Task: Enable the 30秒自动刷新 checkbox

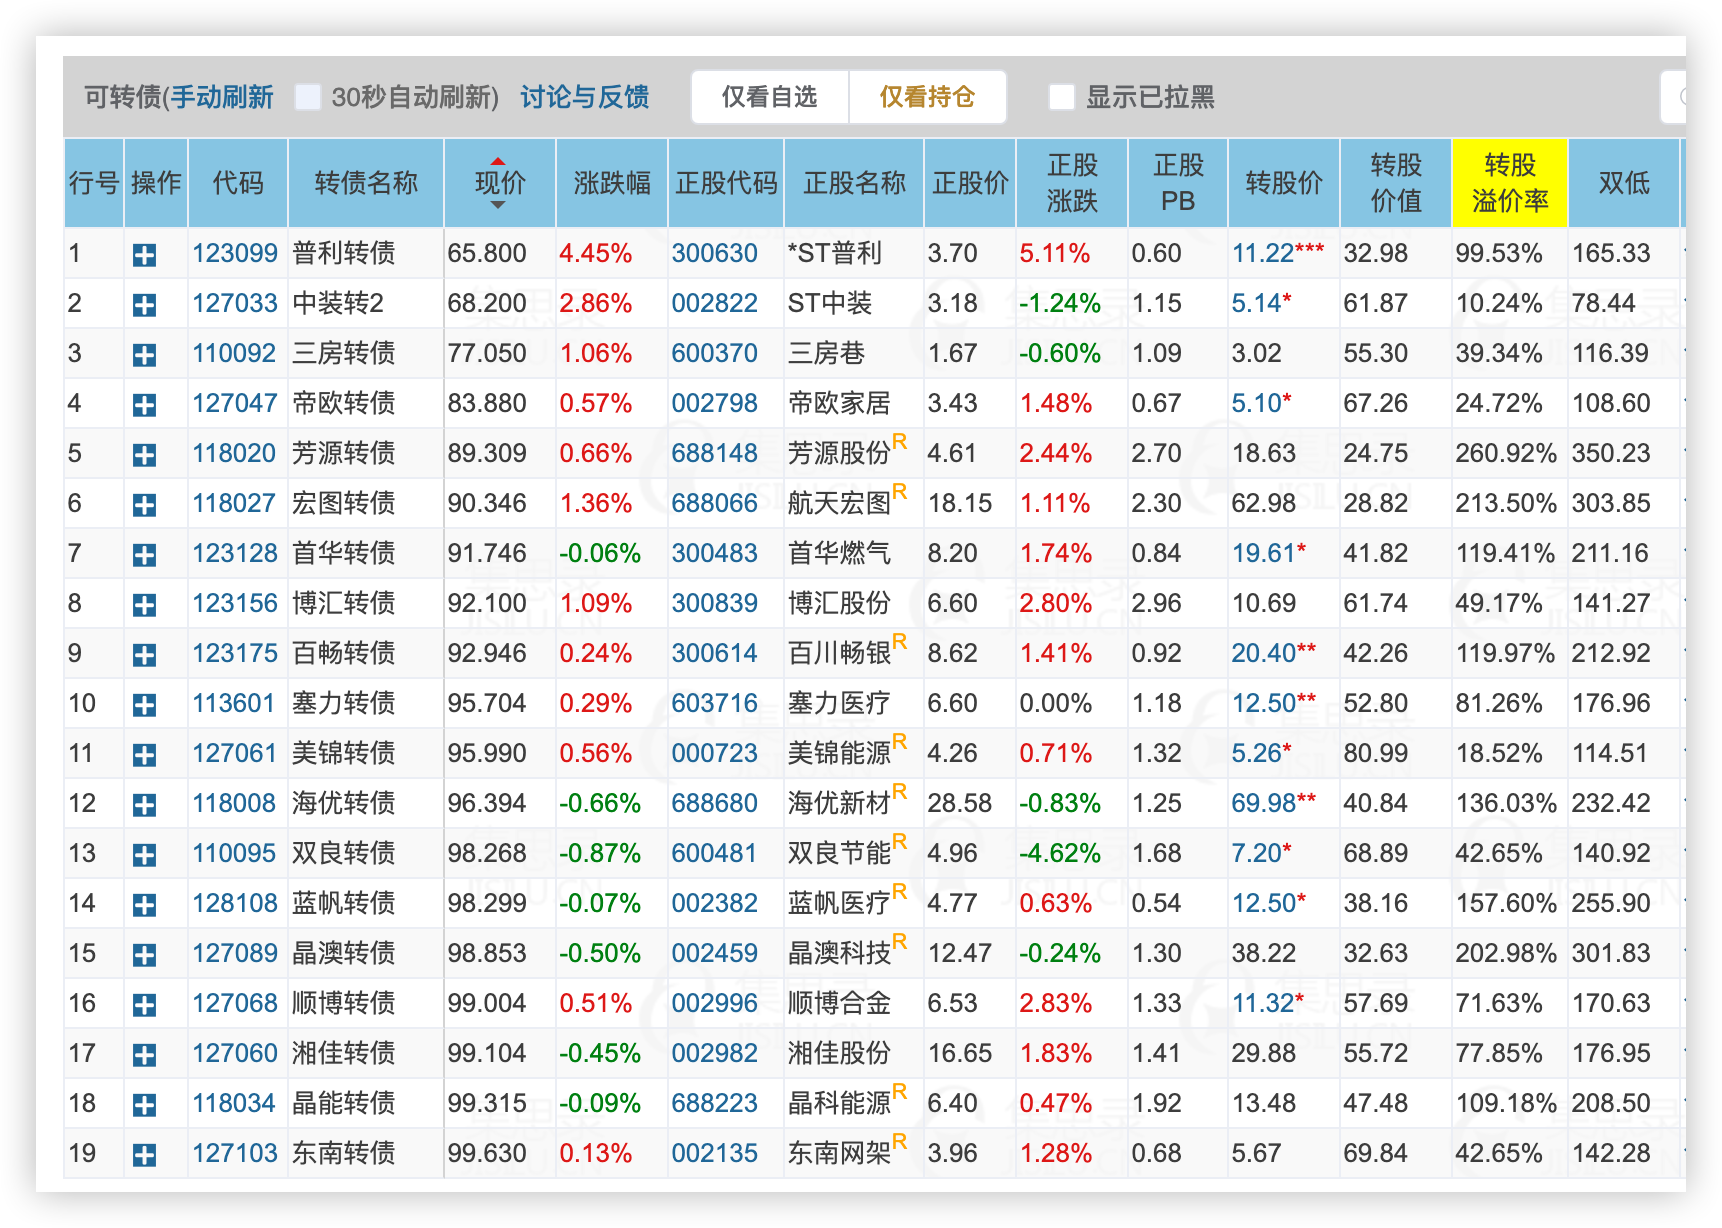Action: click(308, 97)
